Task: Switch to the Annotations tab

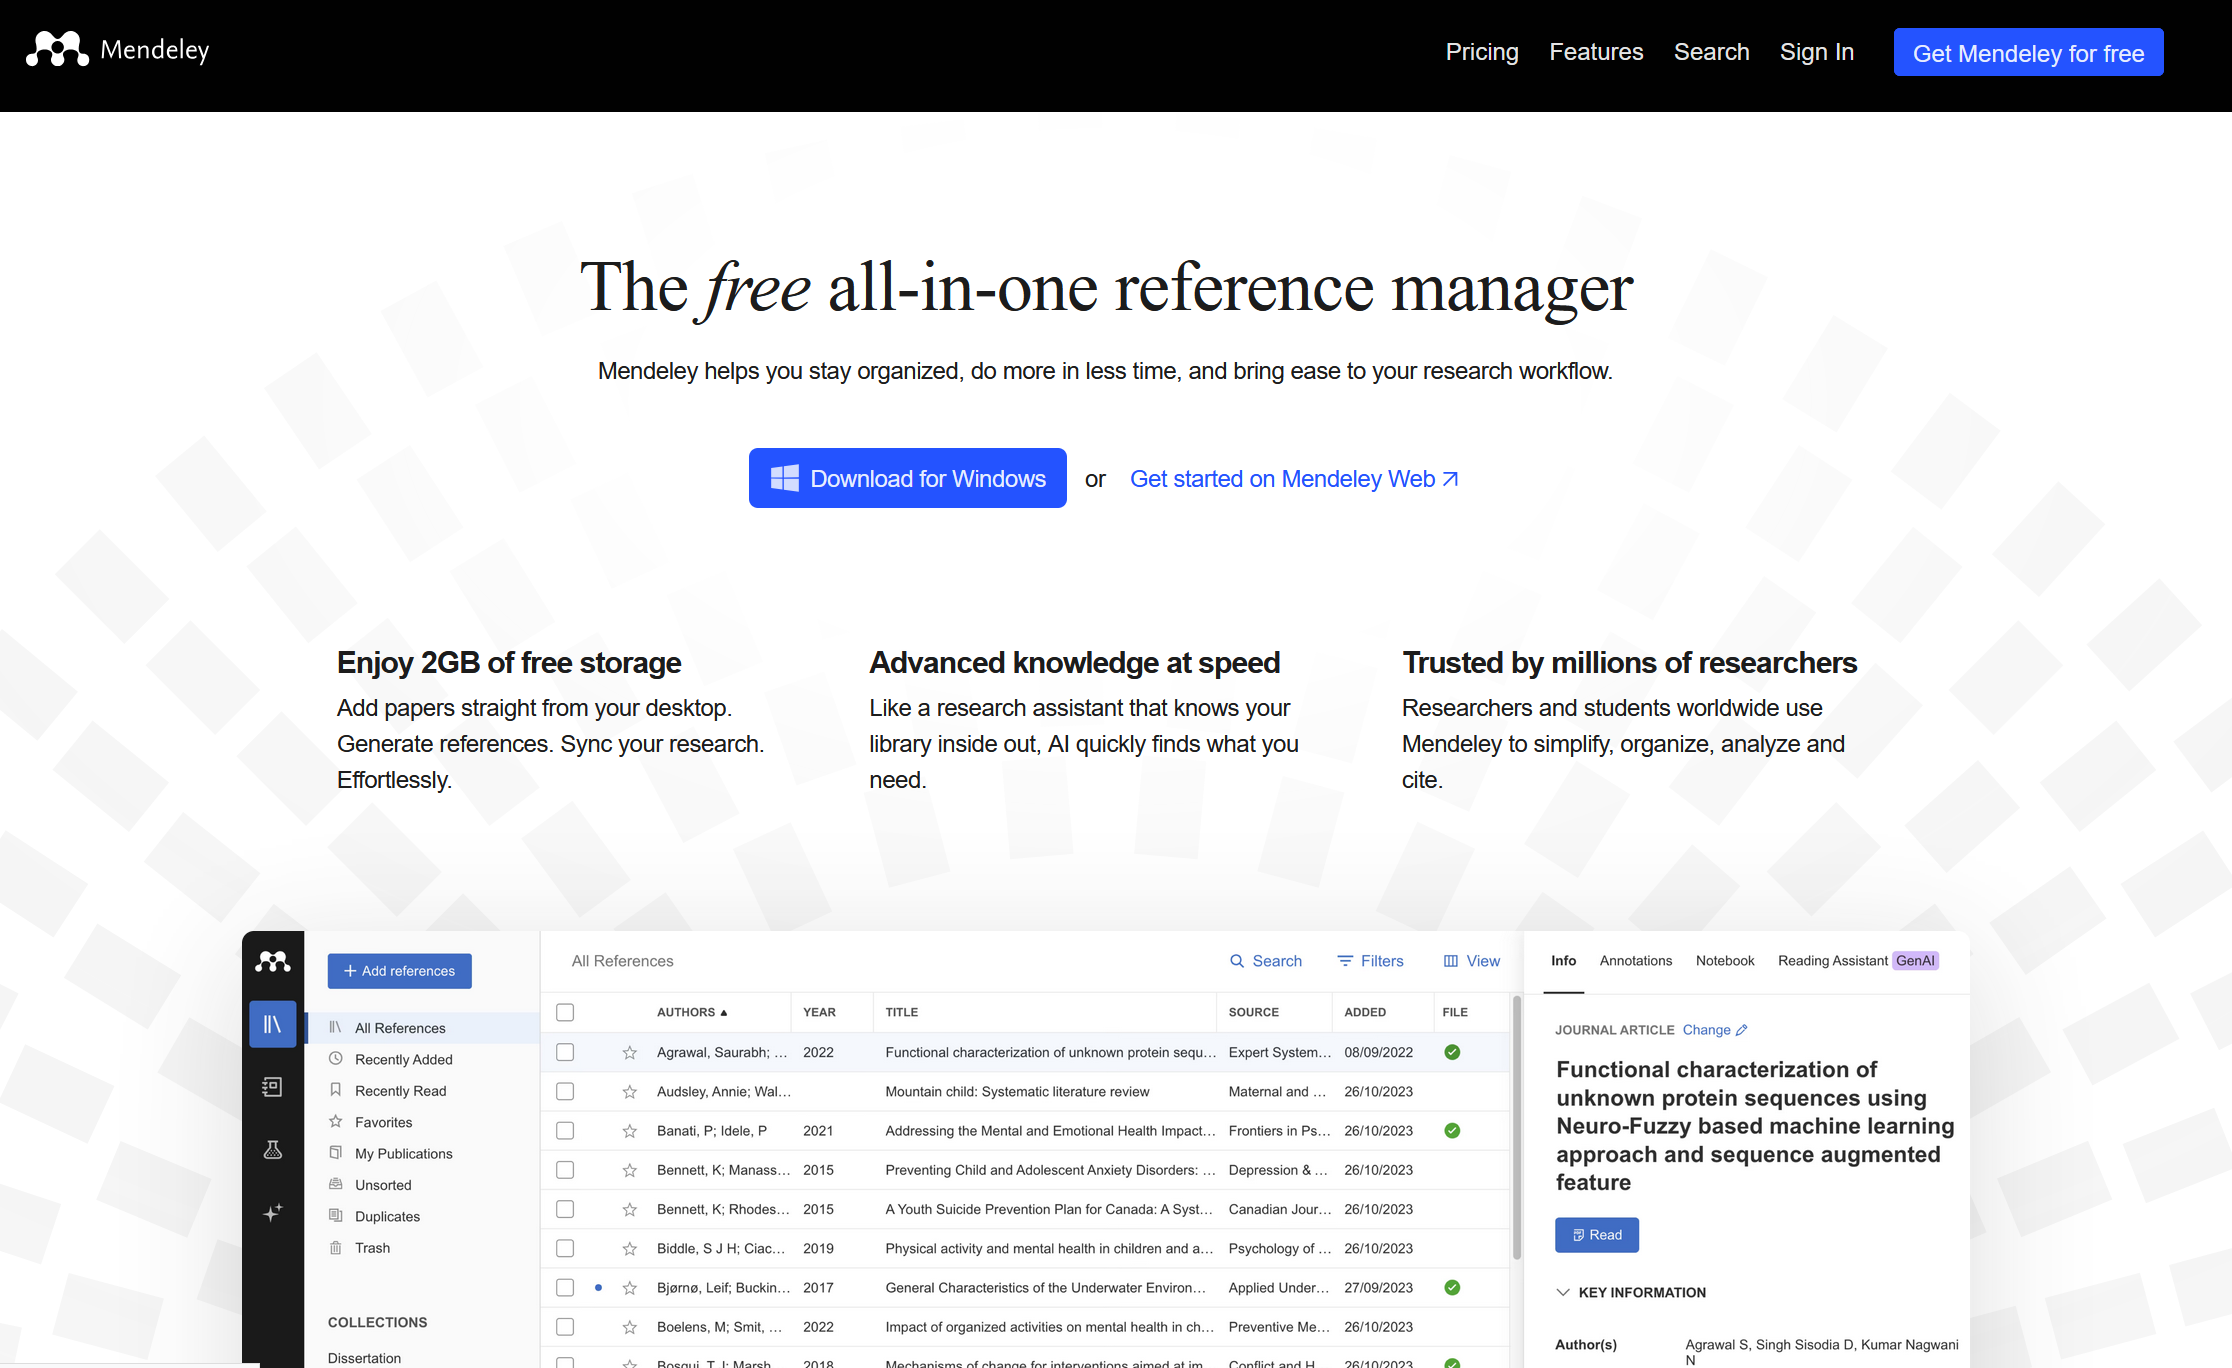Action: (x=1635, y=961)
